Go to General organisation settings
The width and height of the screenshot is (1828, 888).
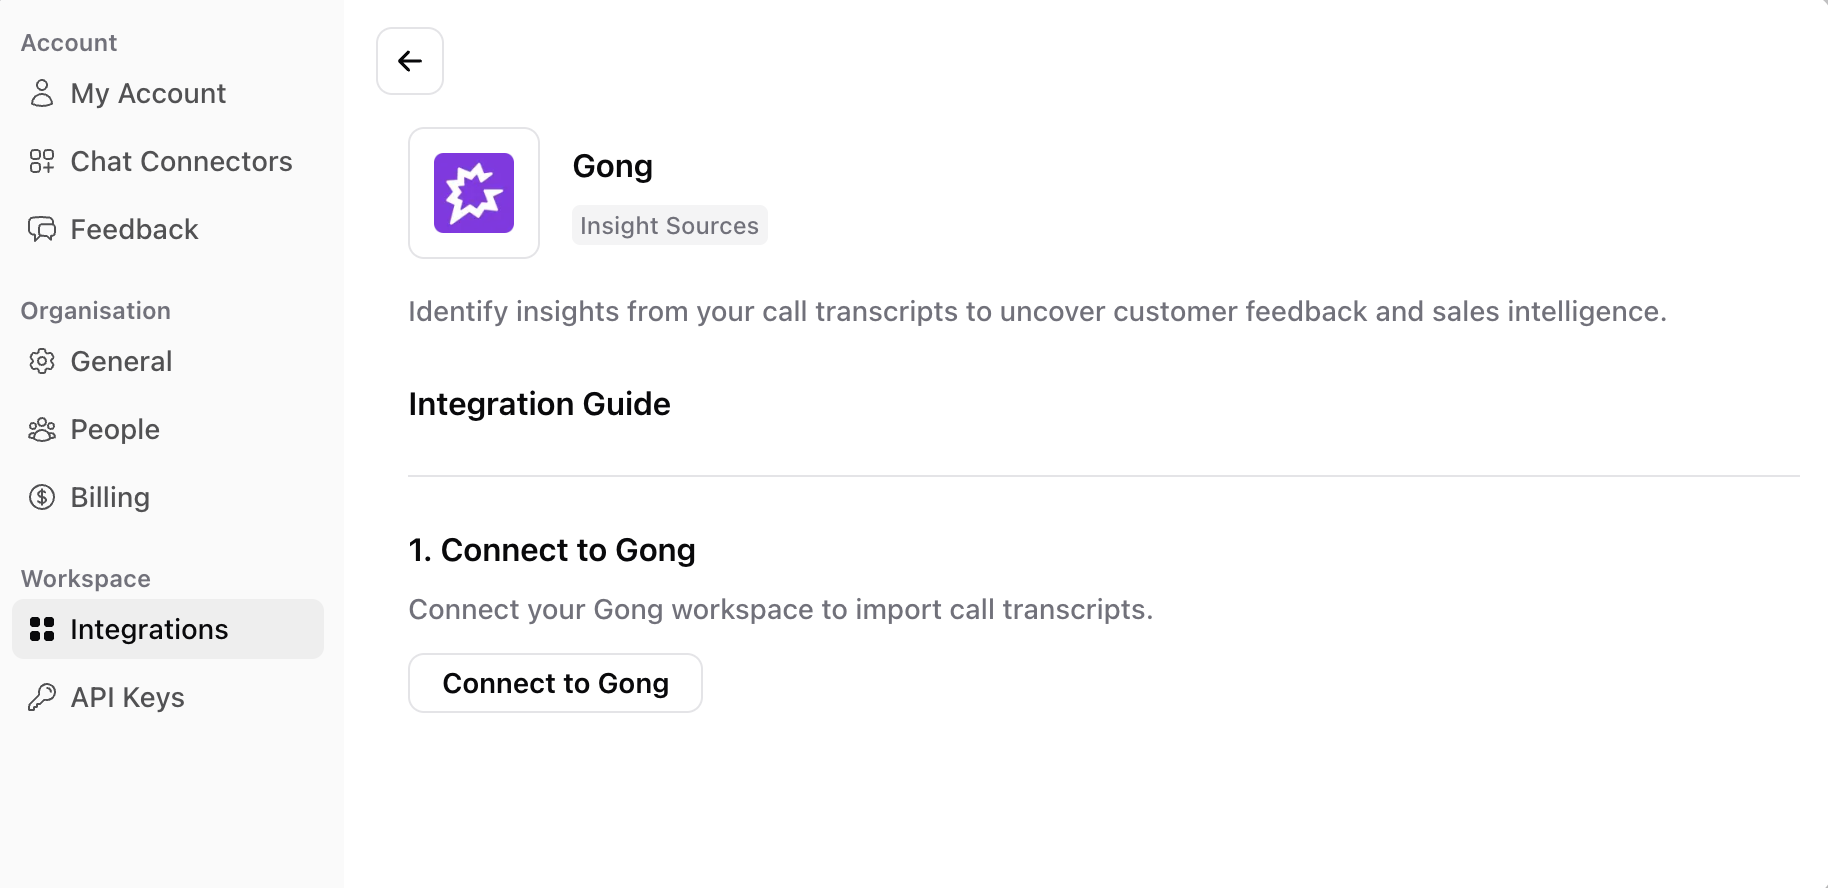click(x=121, y=361)
